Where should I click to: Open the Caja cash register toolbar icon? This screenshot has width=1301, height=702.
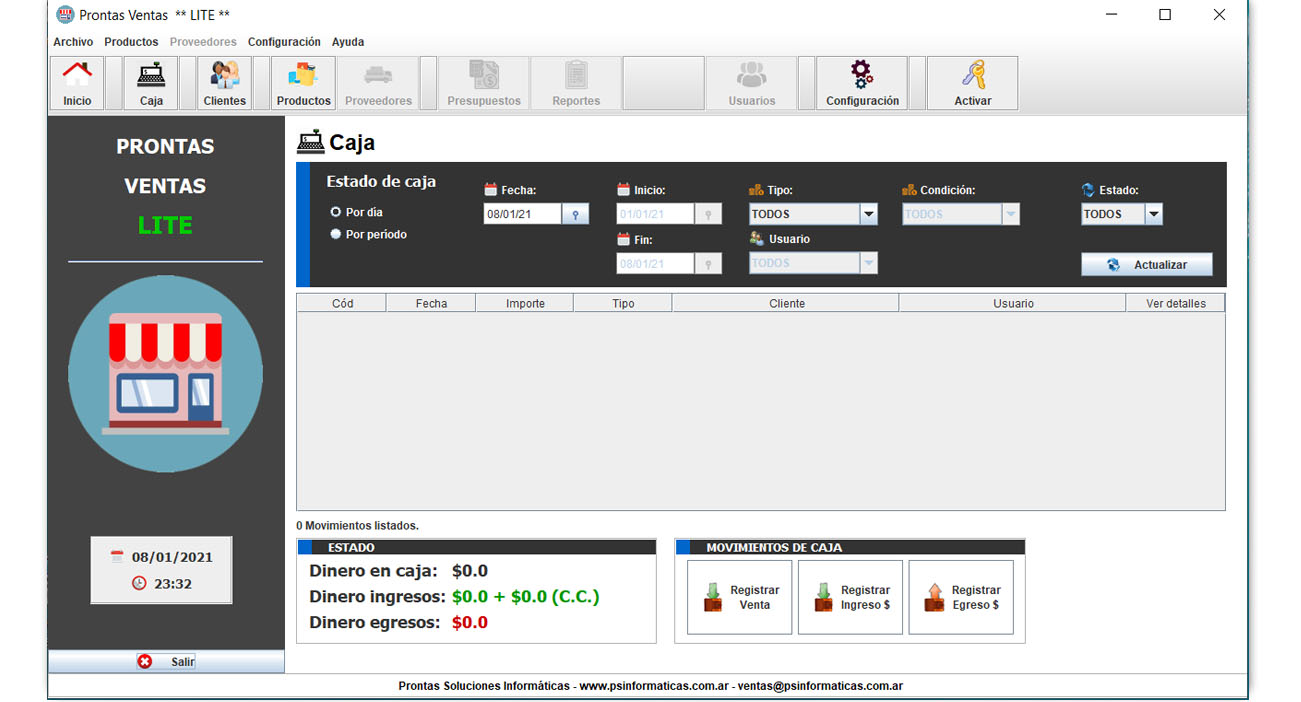(151, 83)
